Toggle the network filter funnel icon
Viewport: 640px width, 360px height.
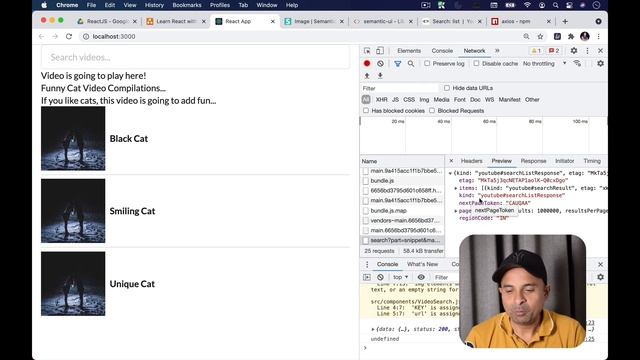tap(398, 64)
